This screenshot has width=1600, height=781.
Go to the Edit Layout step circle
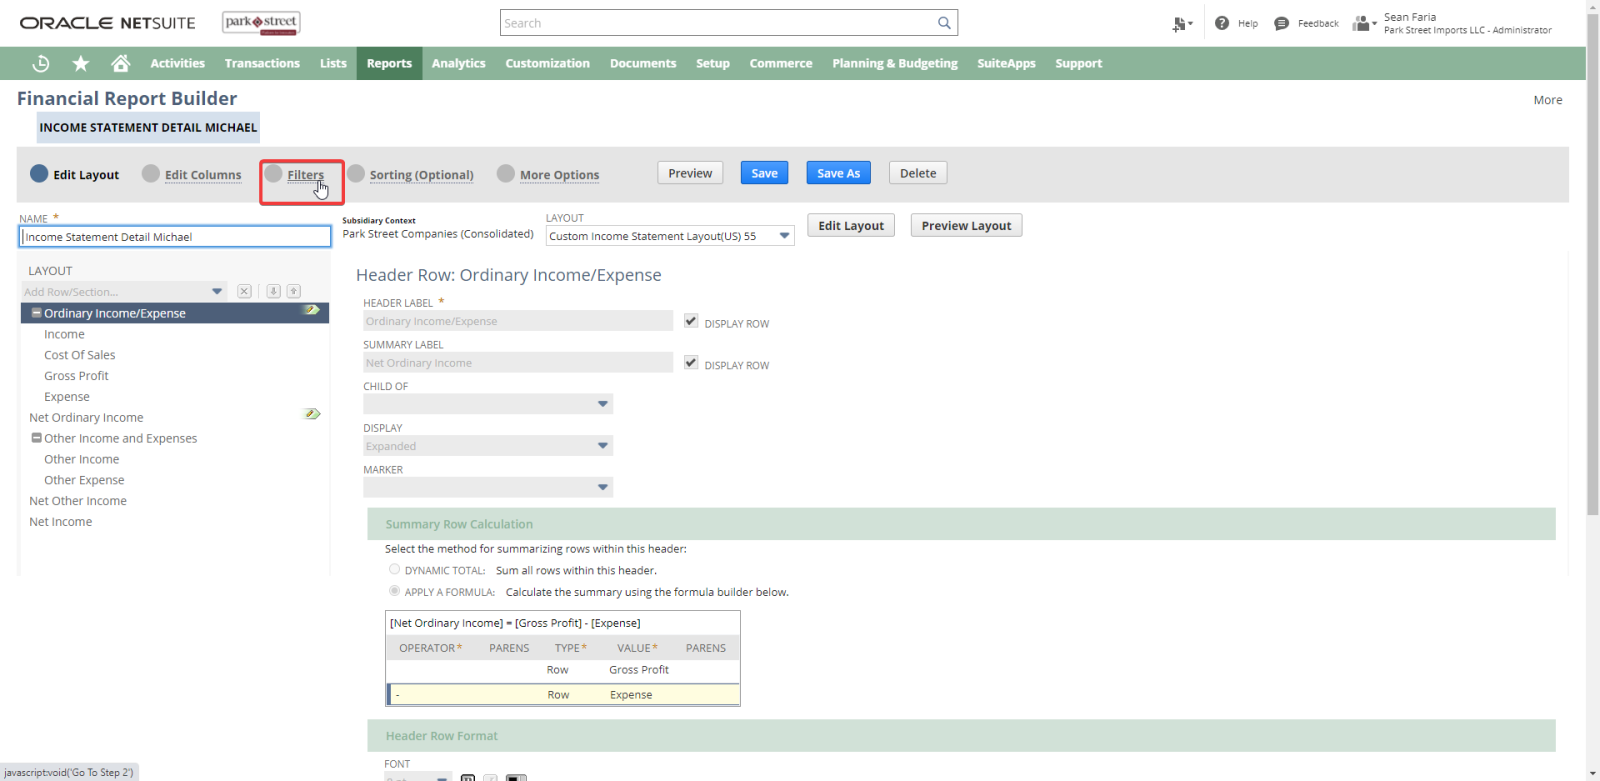[39, 173]
